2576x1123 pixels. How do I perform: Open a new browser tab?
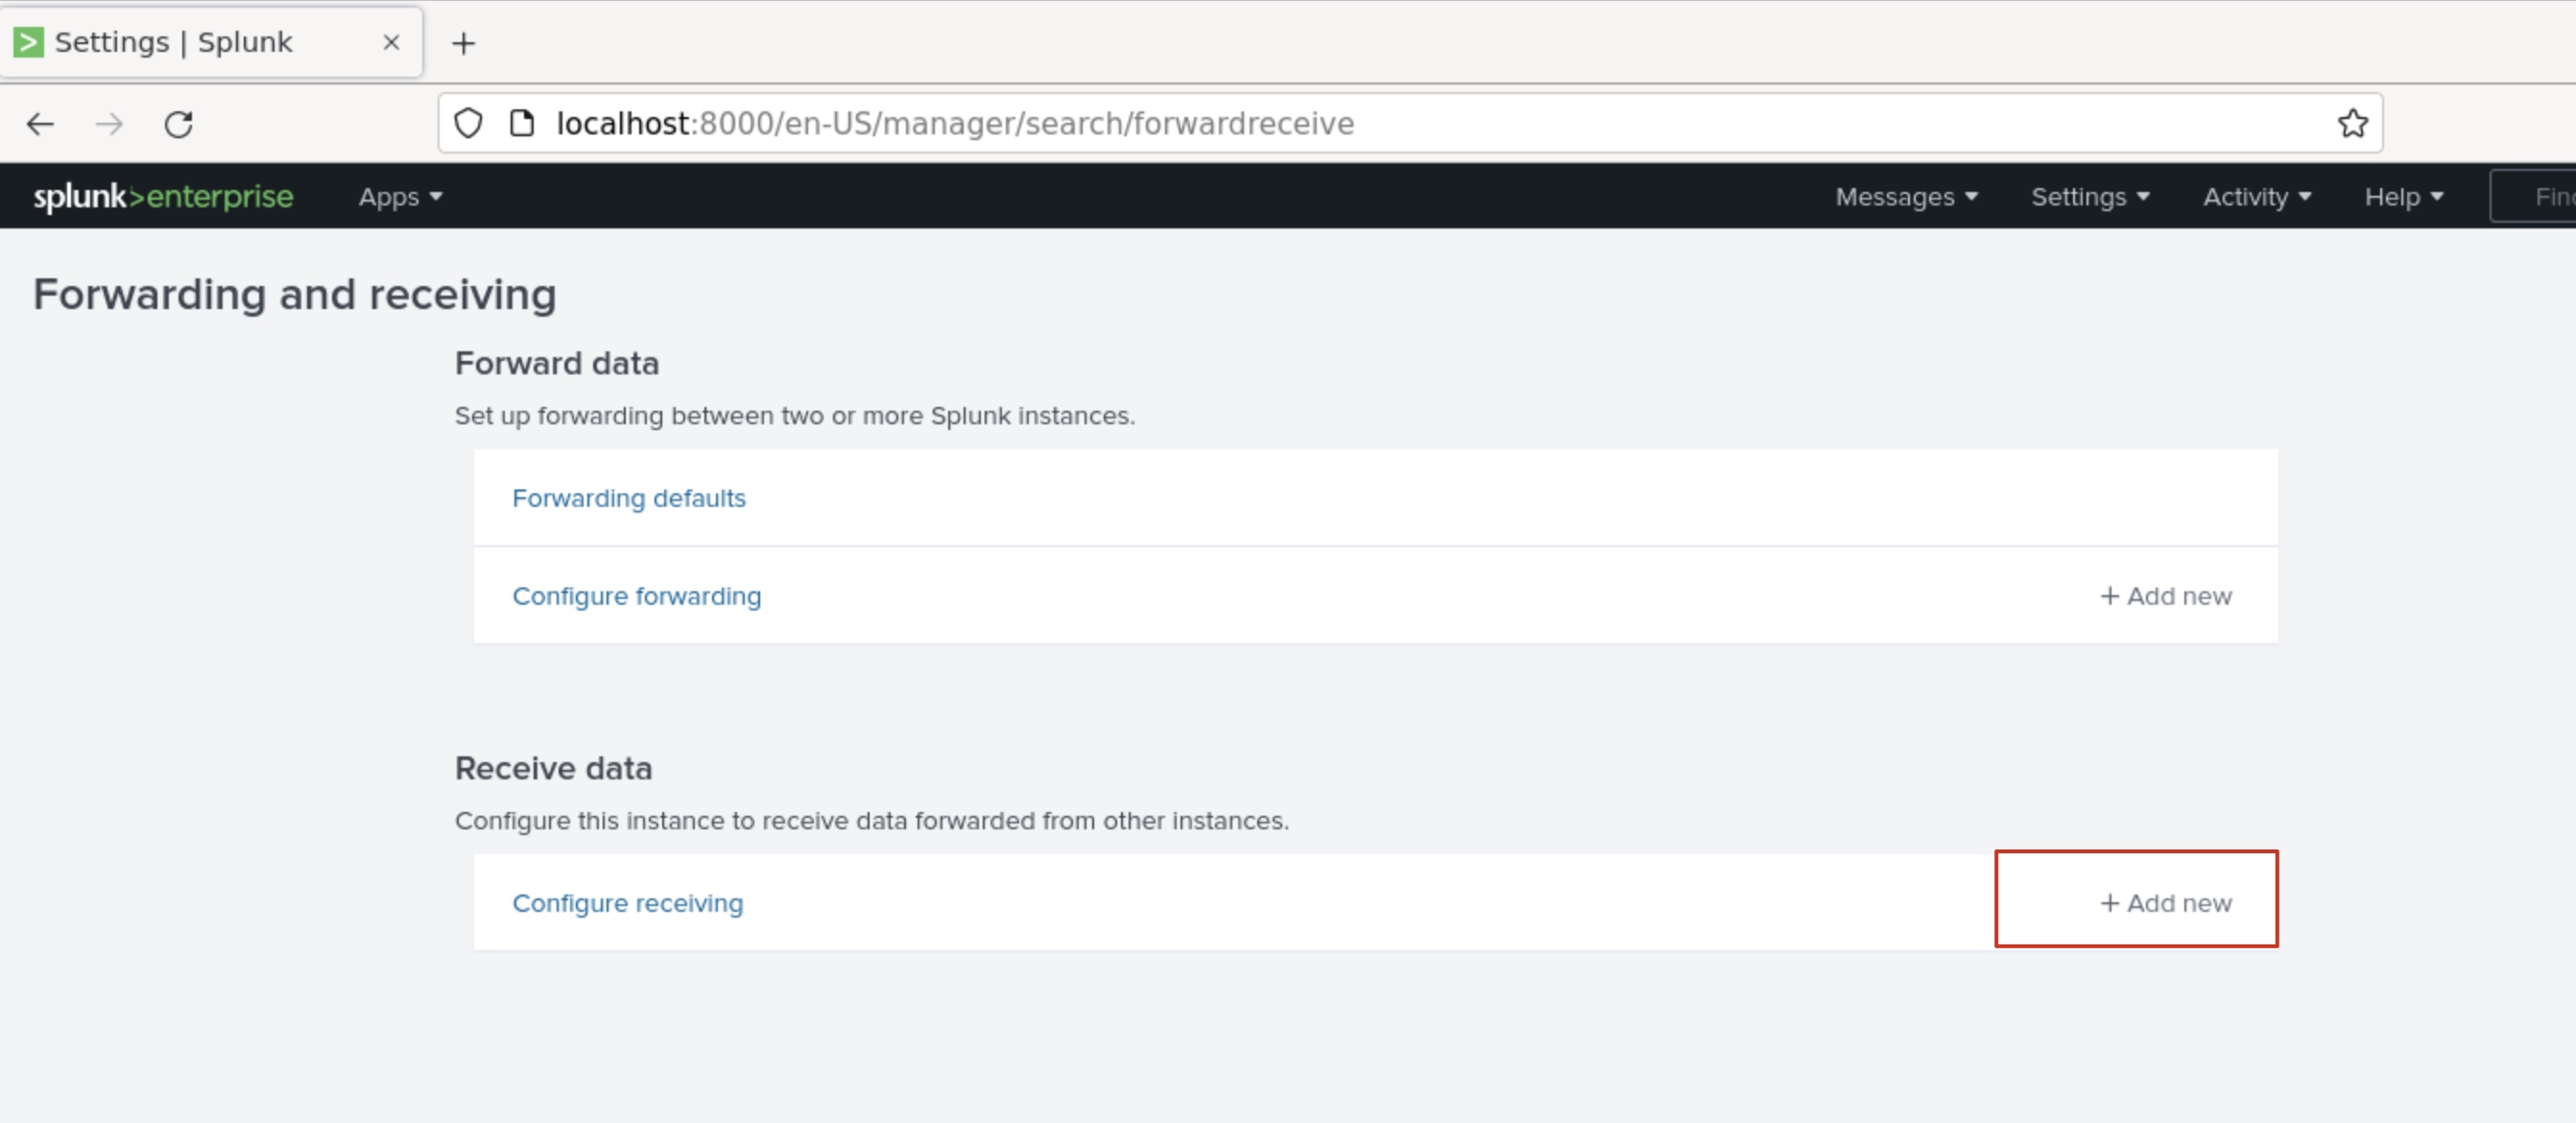pyautogui.click(x=463, y=43)
